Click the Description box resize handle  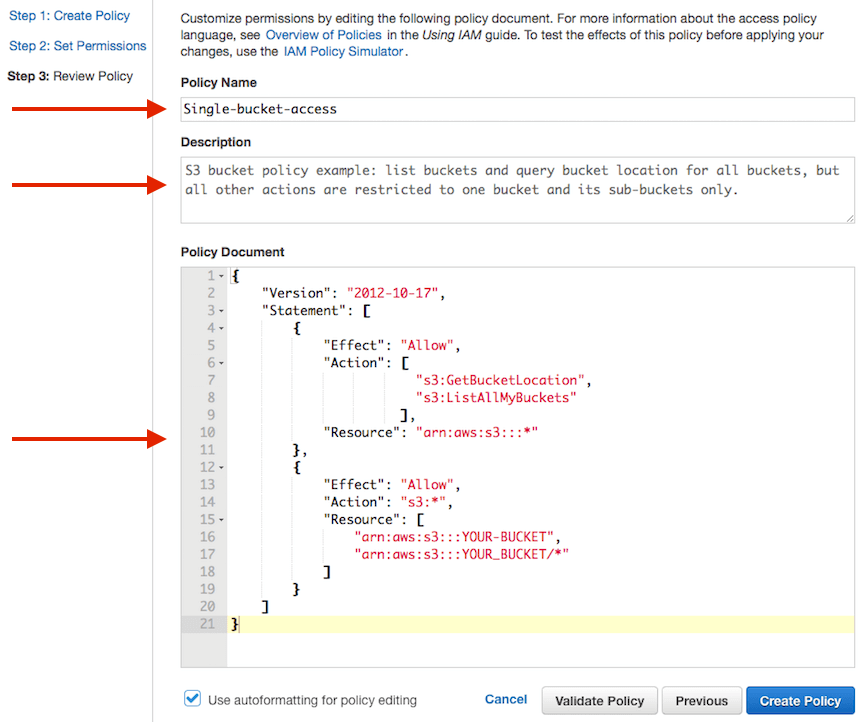click(850, 218)
